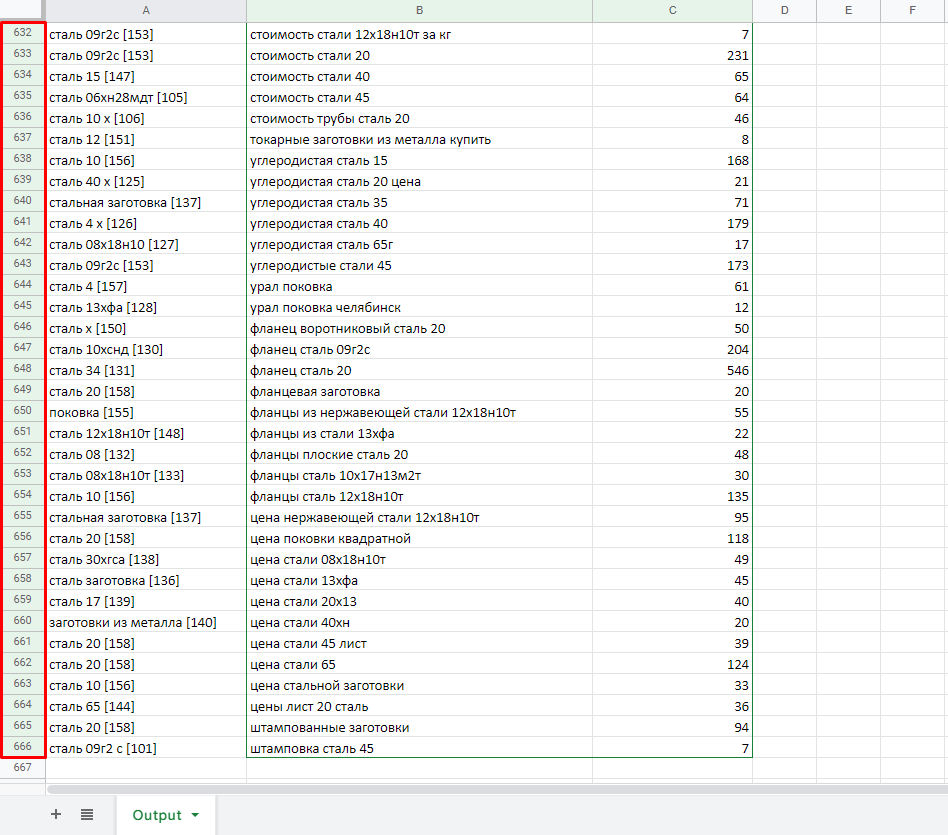Click cell 'сталь 08 [132]'
948x835 pixels.
pos(146,455)
